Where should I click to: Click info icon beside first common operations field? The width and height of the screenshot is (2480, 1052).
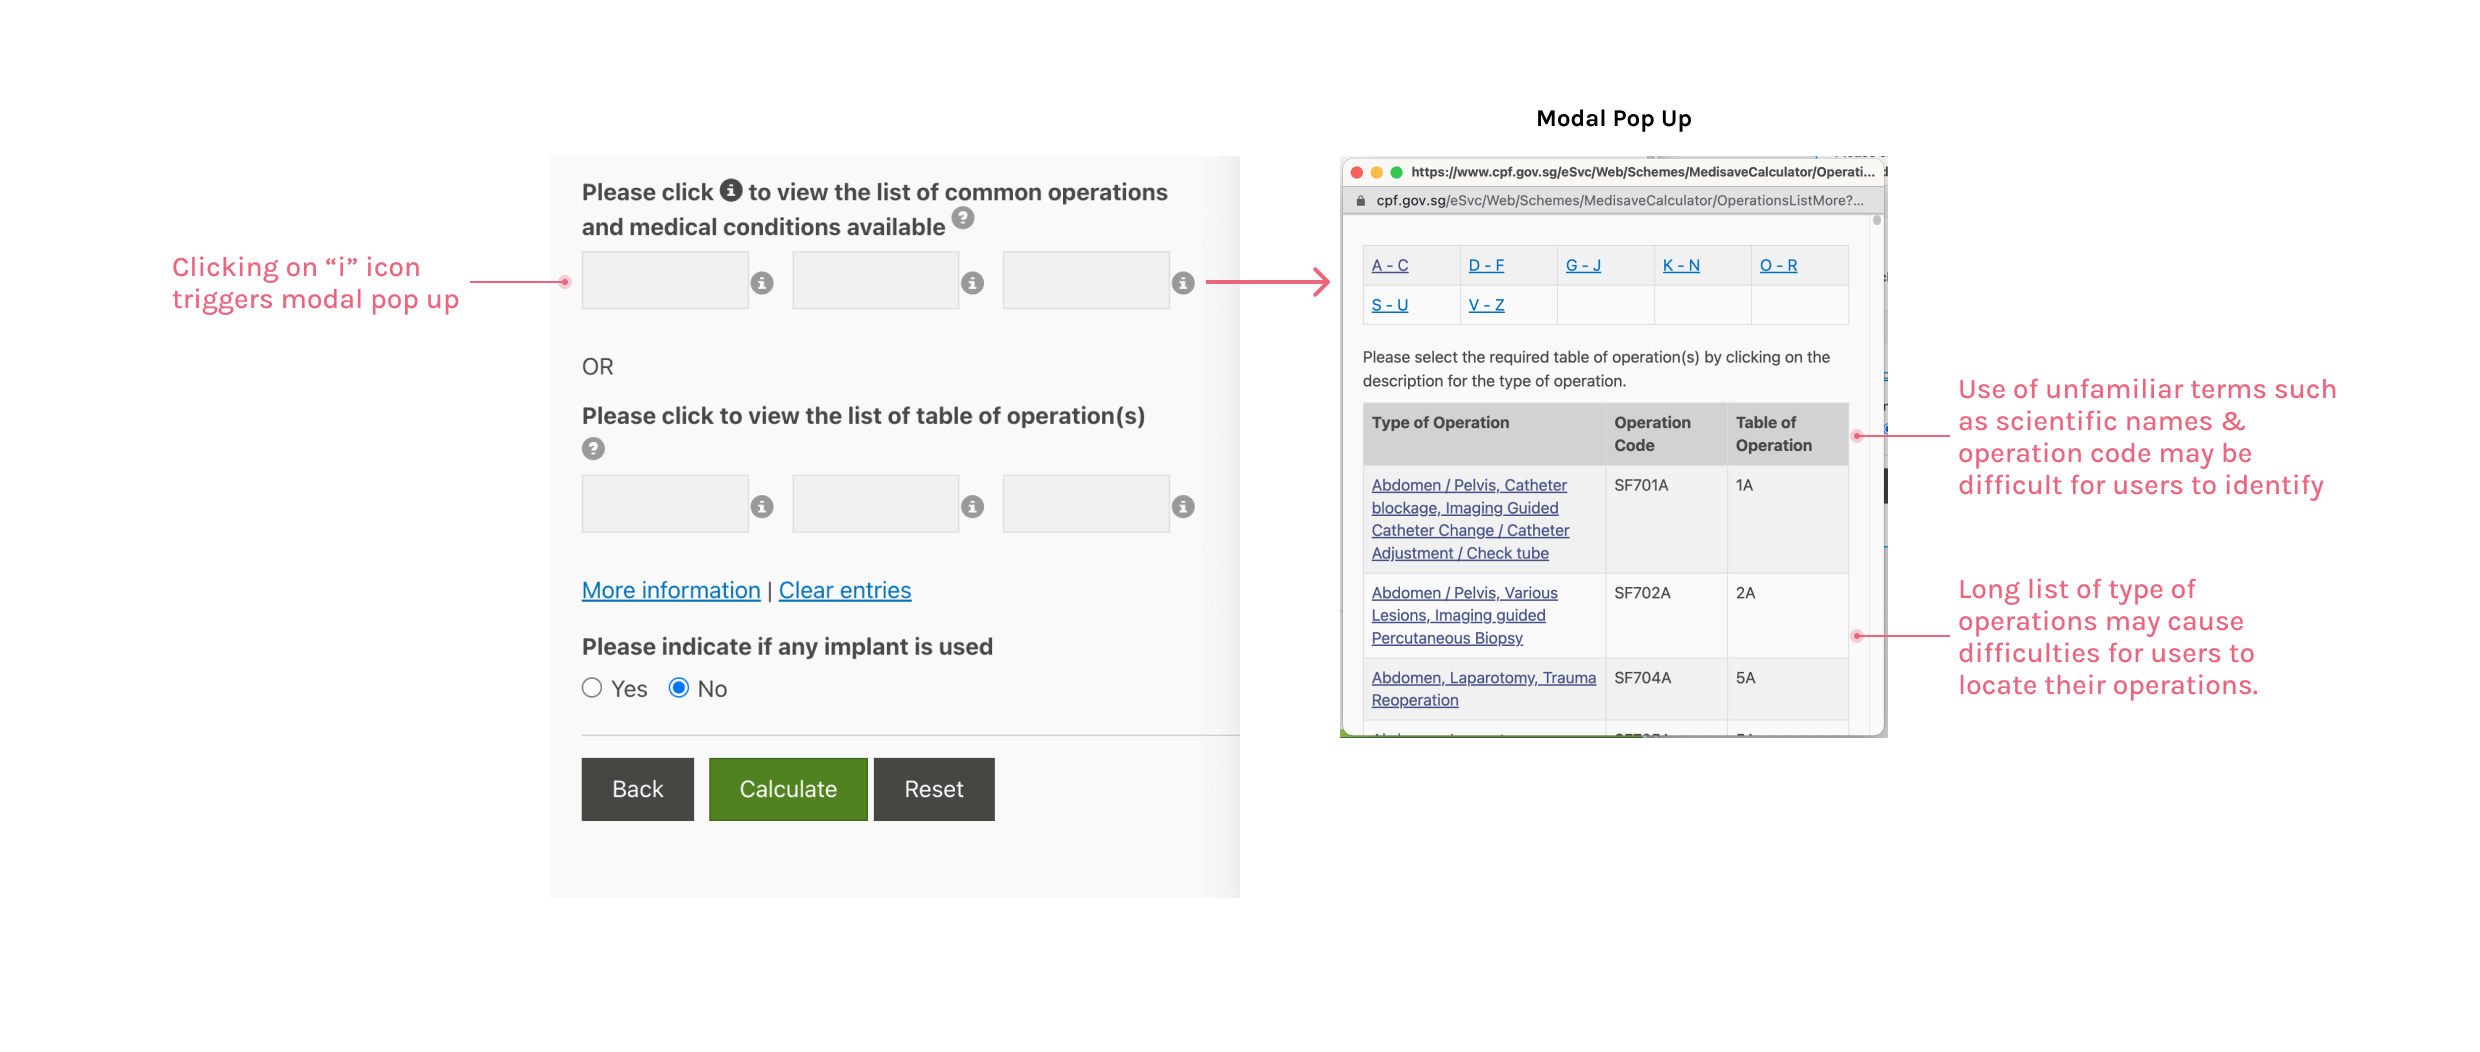coord(762,283)
